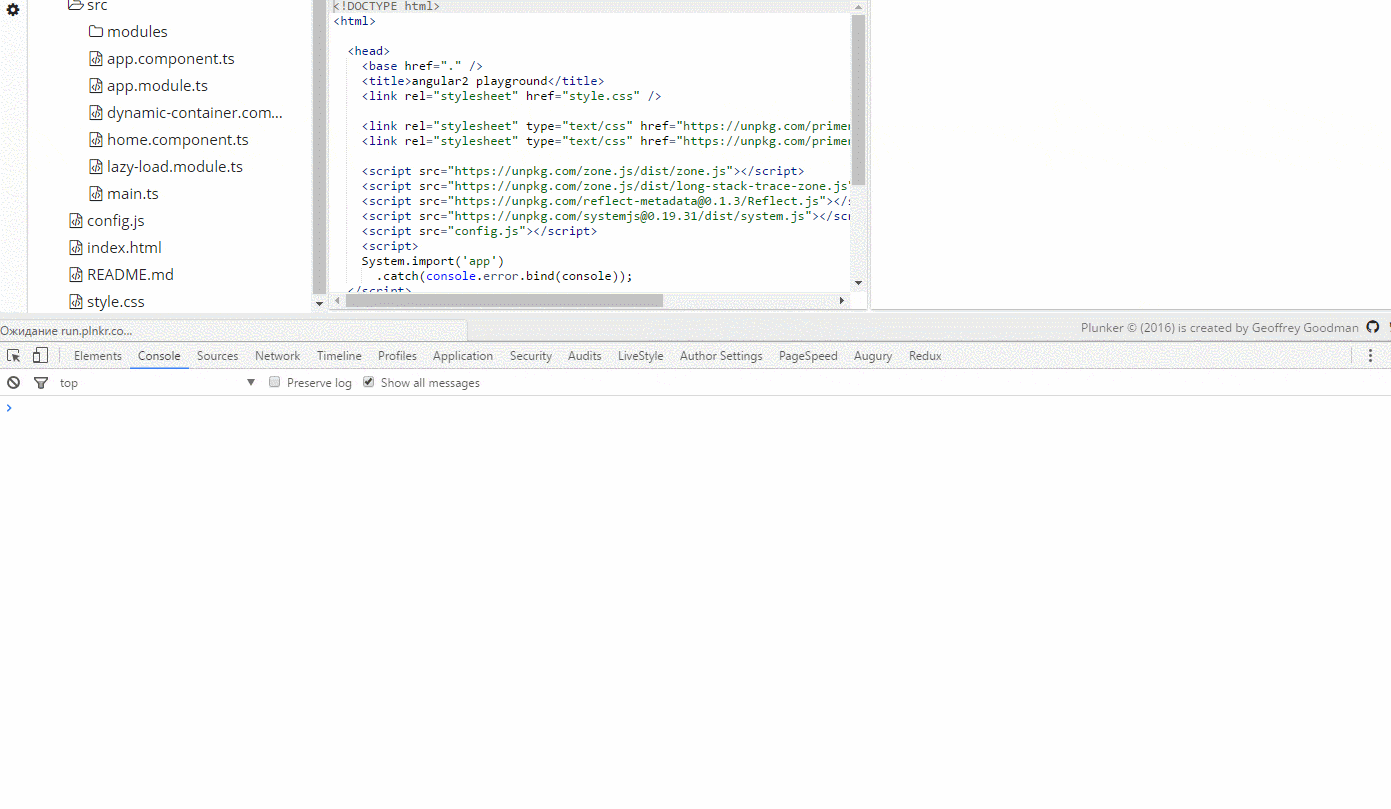Click the file icon beside config.js
The height and width of the screenshot is (809, 1391).
[76, 220]
